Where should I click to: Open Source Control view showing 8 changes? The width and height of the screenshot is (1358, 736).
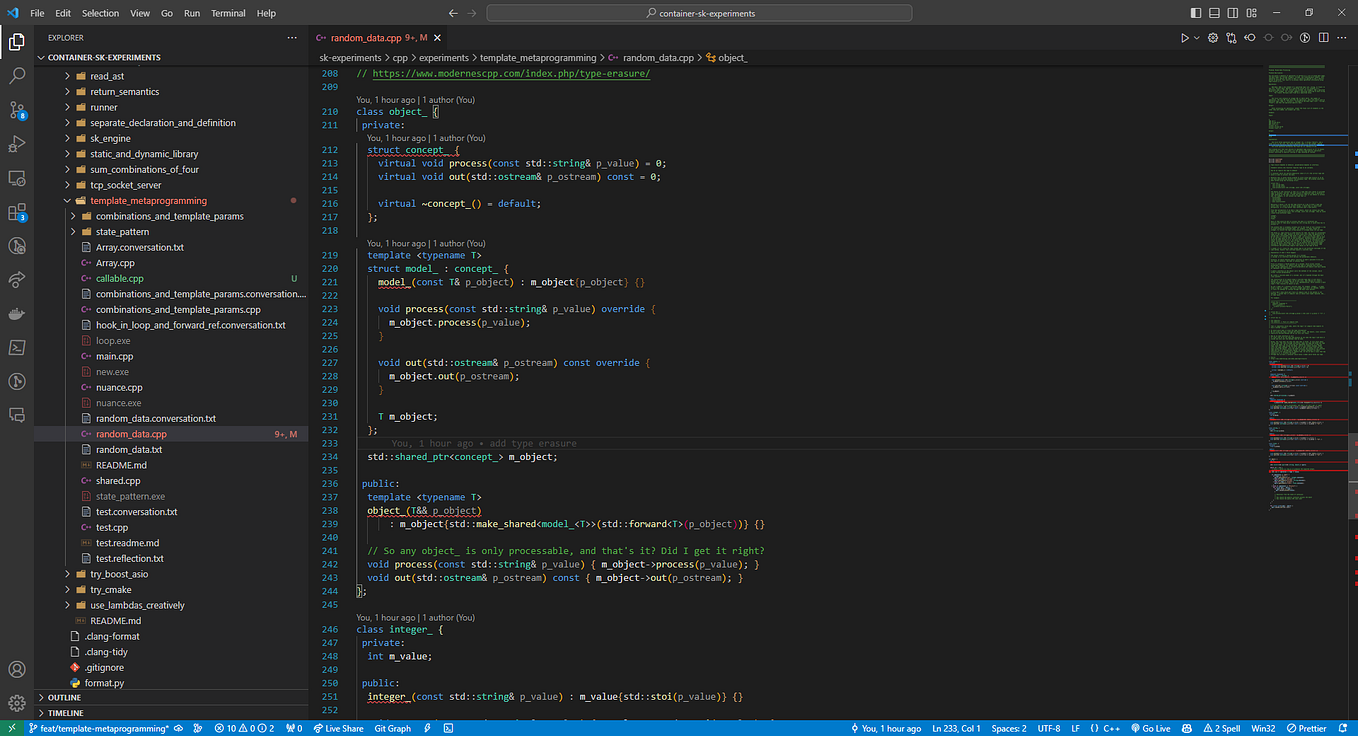tap(17, 110)
